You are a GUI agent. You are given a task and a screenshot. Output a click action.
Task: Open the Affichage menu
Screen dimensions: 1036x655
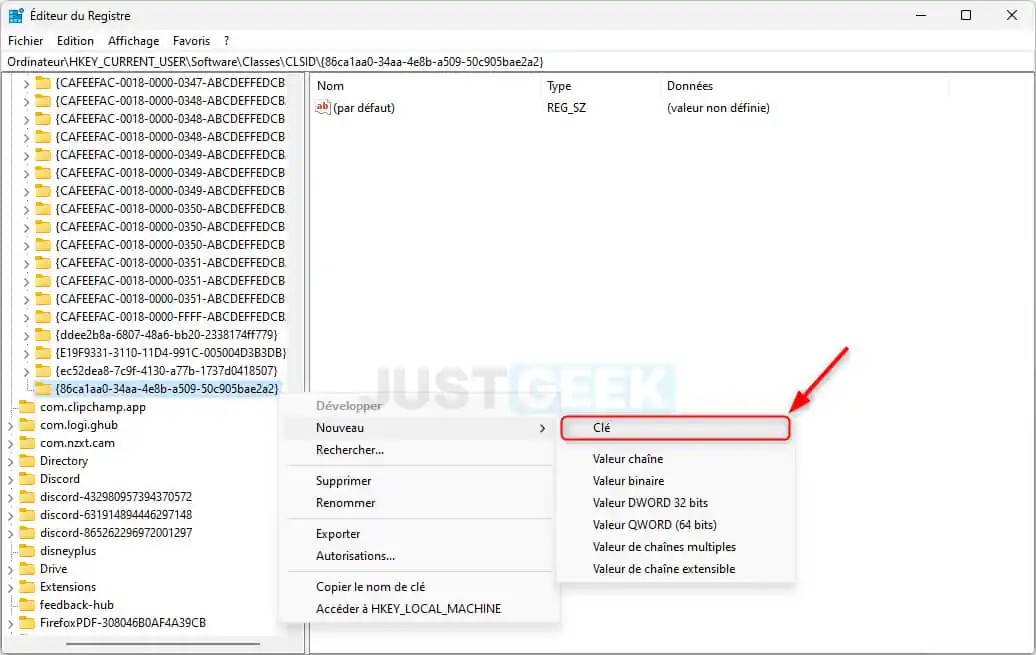(133, 41)
